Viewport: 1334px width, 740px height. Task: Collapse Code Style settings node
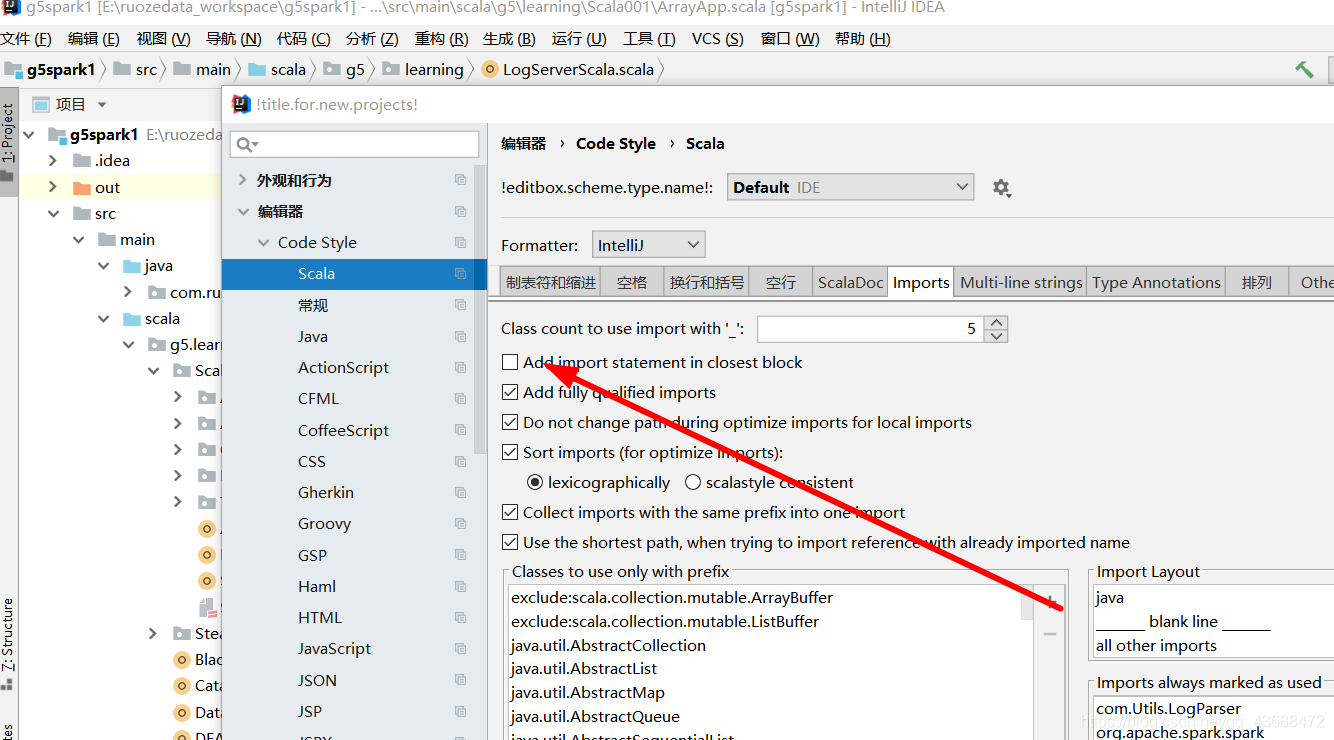[x=264, y=242]
